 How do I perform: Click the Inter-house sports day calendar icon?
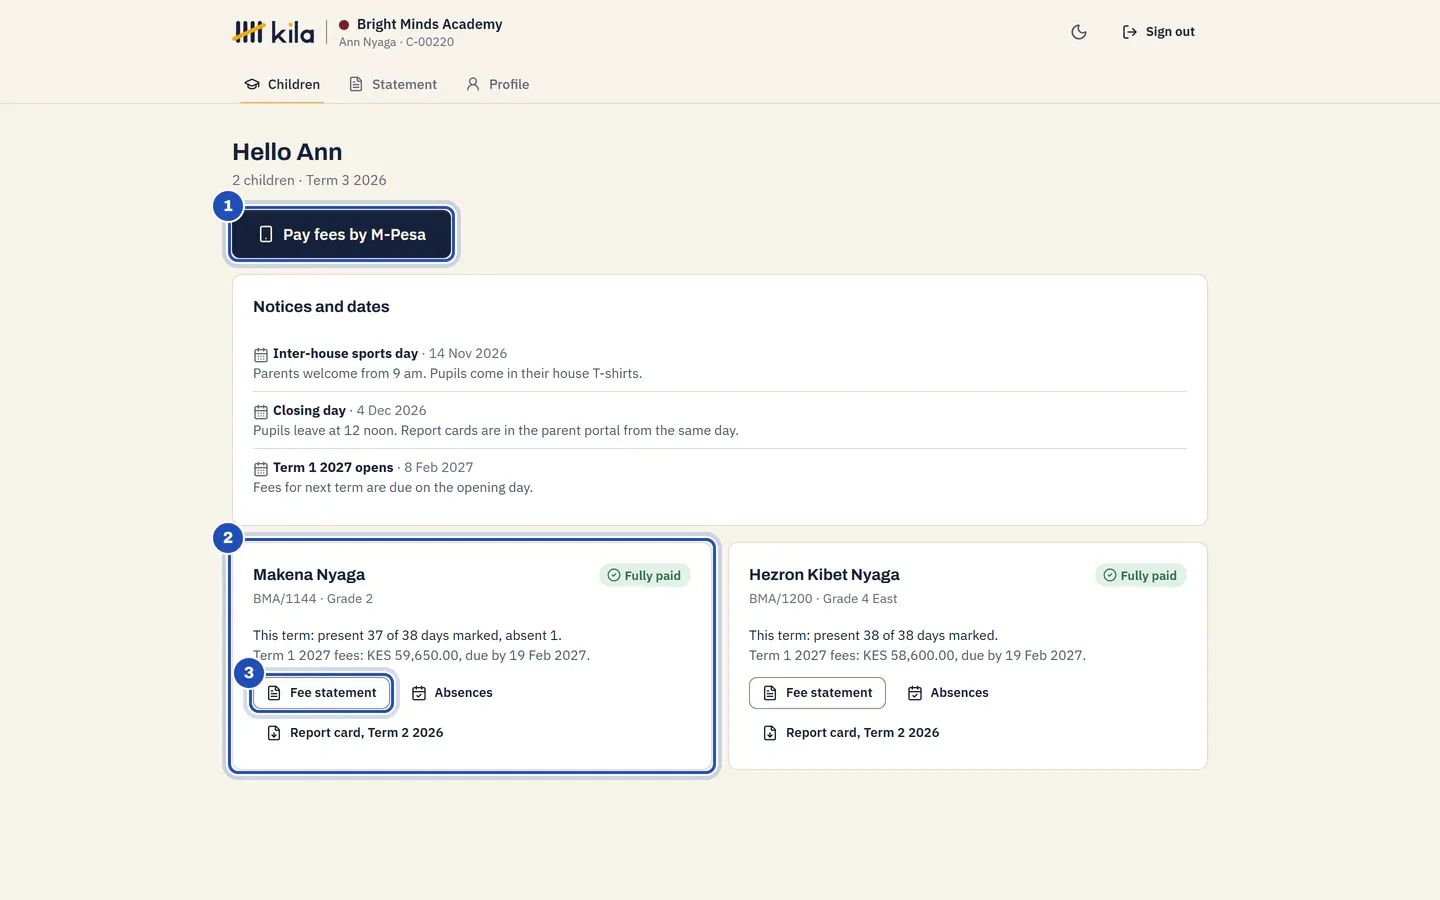[x=260, y=355]
